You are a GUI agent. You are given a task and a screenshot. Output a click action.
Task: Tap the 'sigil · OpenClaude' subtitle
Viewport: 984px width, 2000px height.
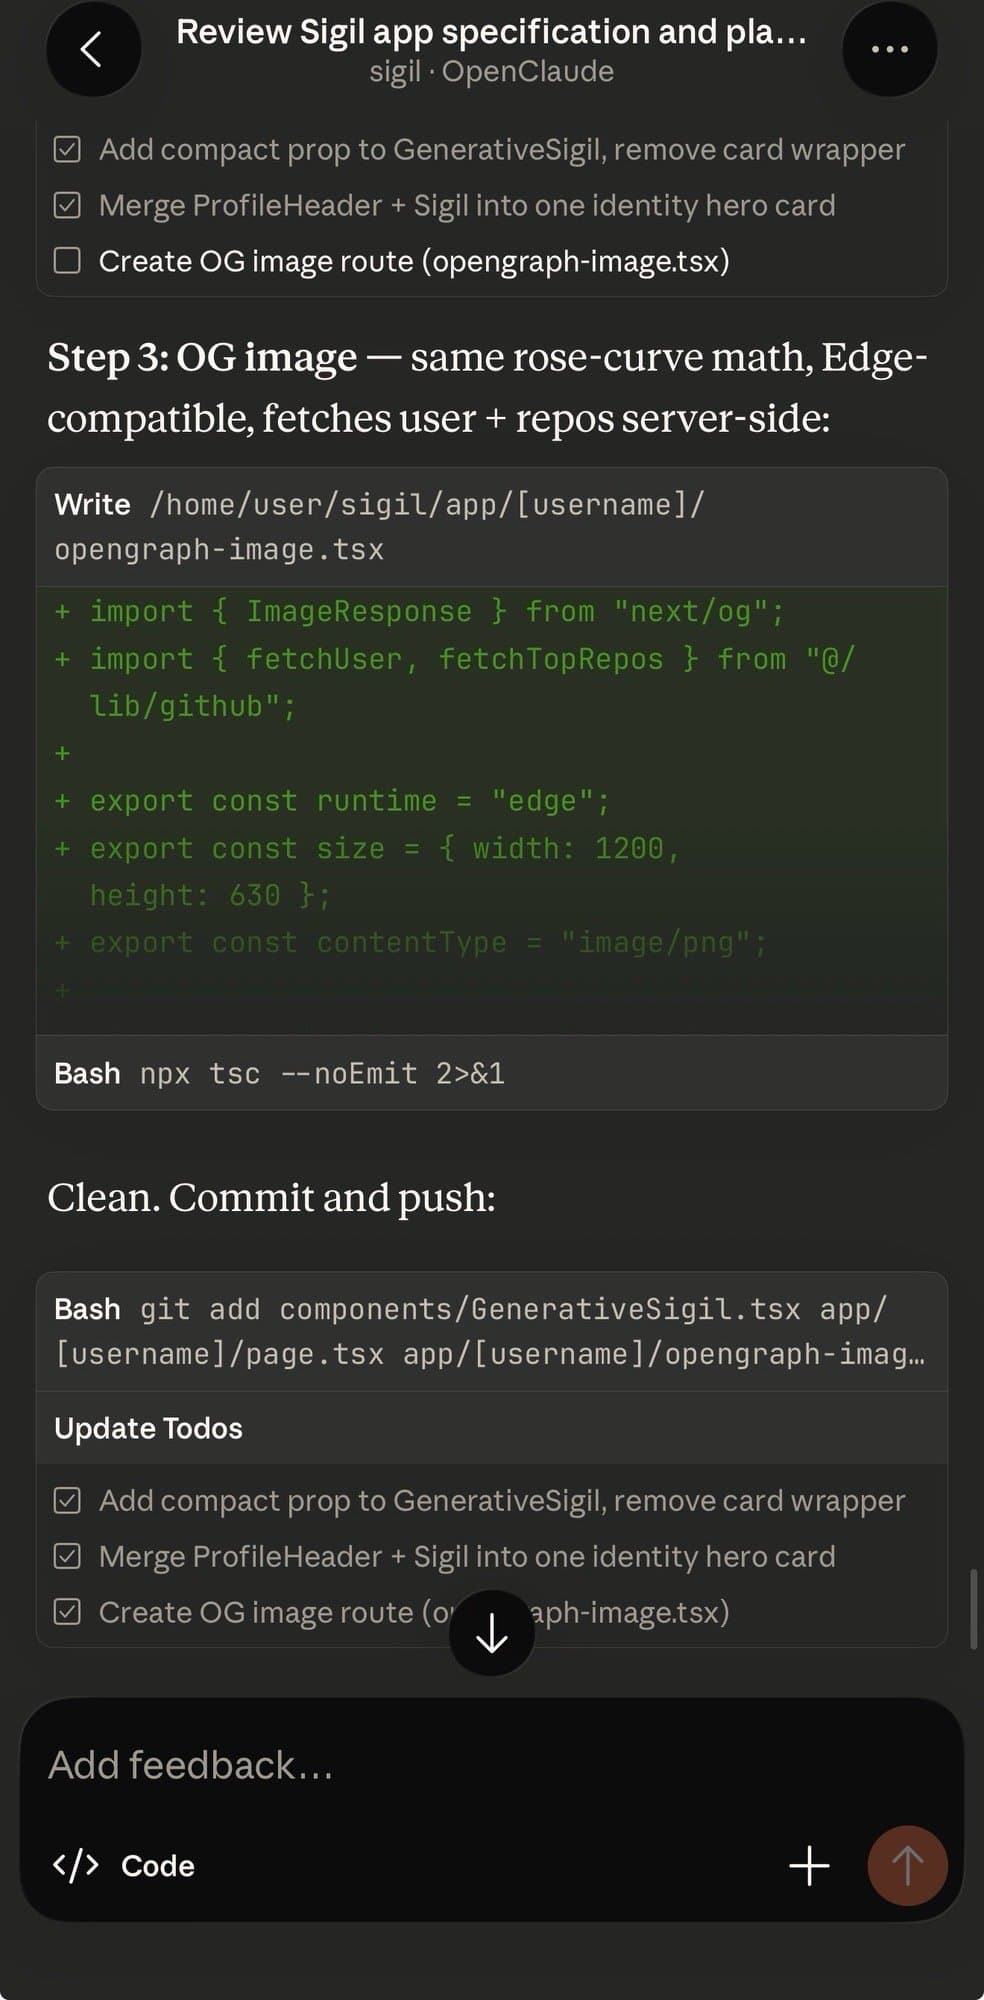click(490, 71)
